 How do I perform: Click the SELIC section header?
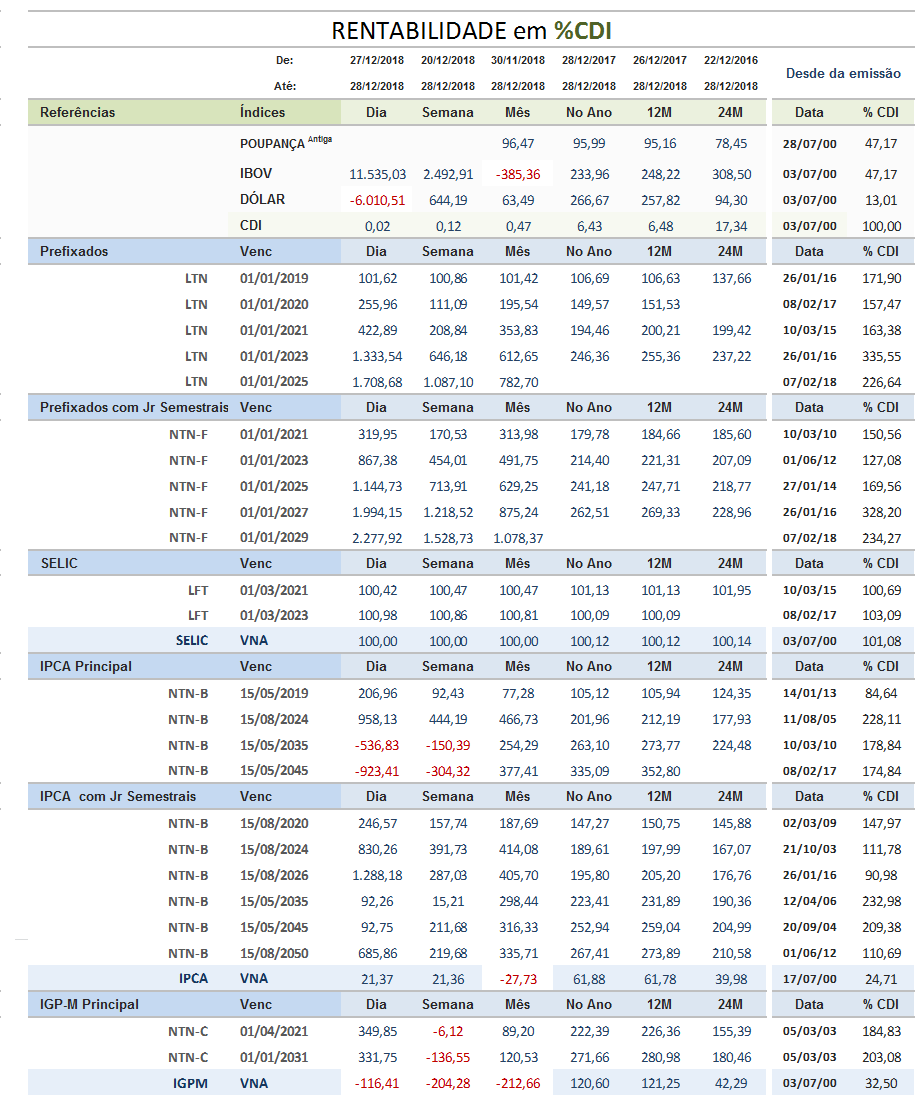(x=59, y=563)
